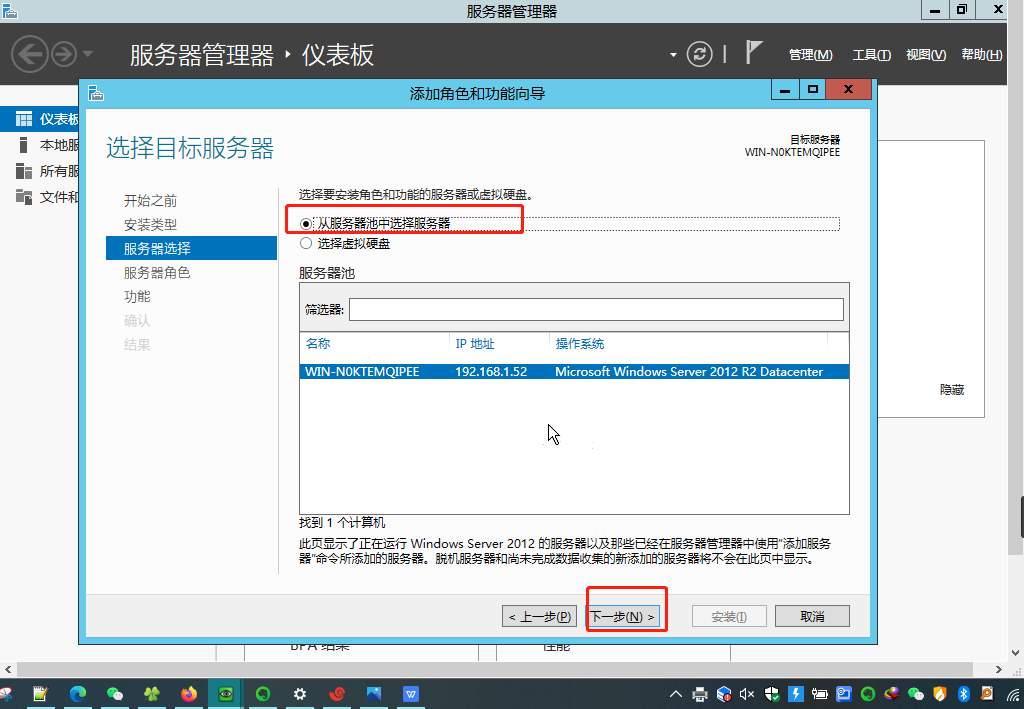The height and width of the screenshot is (709, 1024).
Task: Click the 上一步(P) button
Action: point(539,616)
